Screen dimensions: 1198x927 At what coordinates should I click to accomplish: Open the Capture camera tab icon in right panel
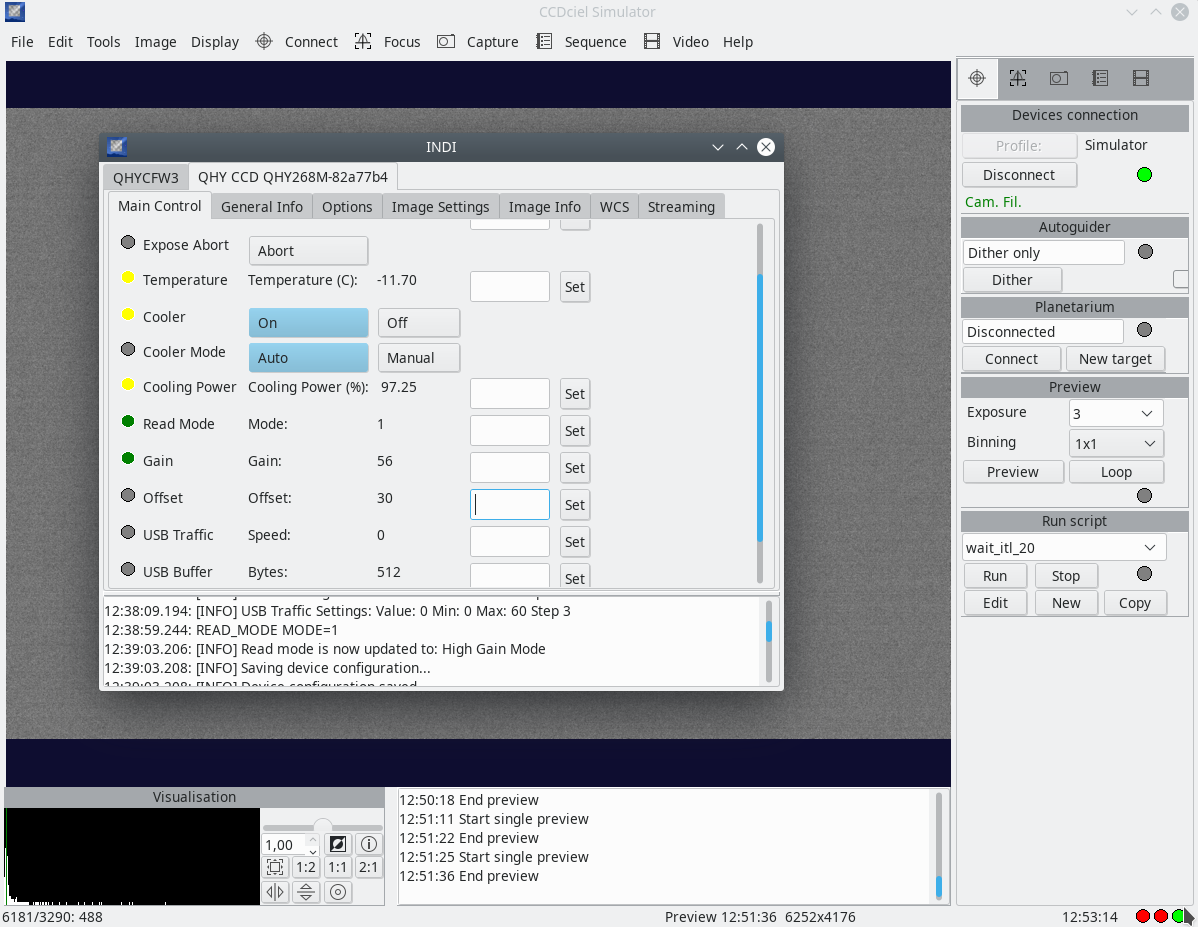coord(1059,78)
